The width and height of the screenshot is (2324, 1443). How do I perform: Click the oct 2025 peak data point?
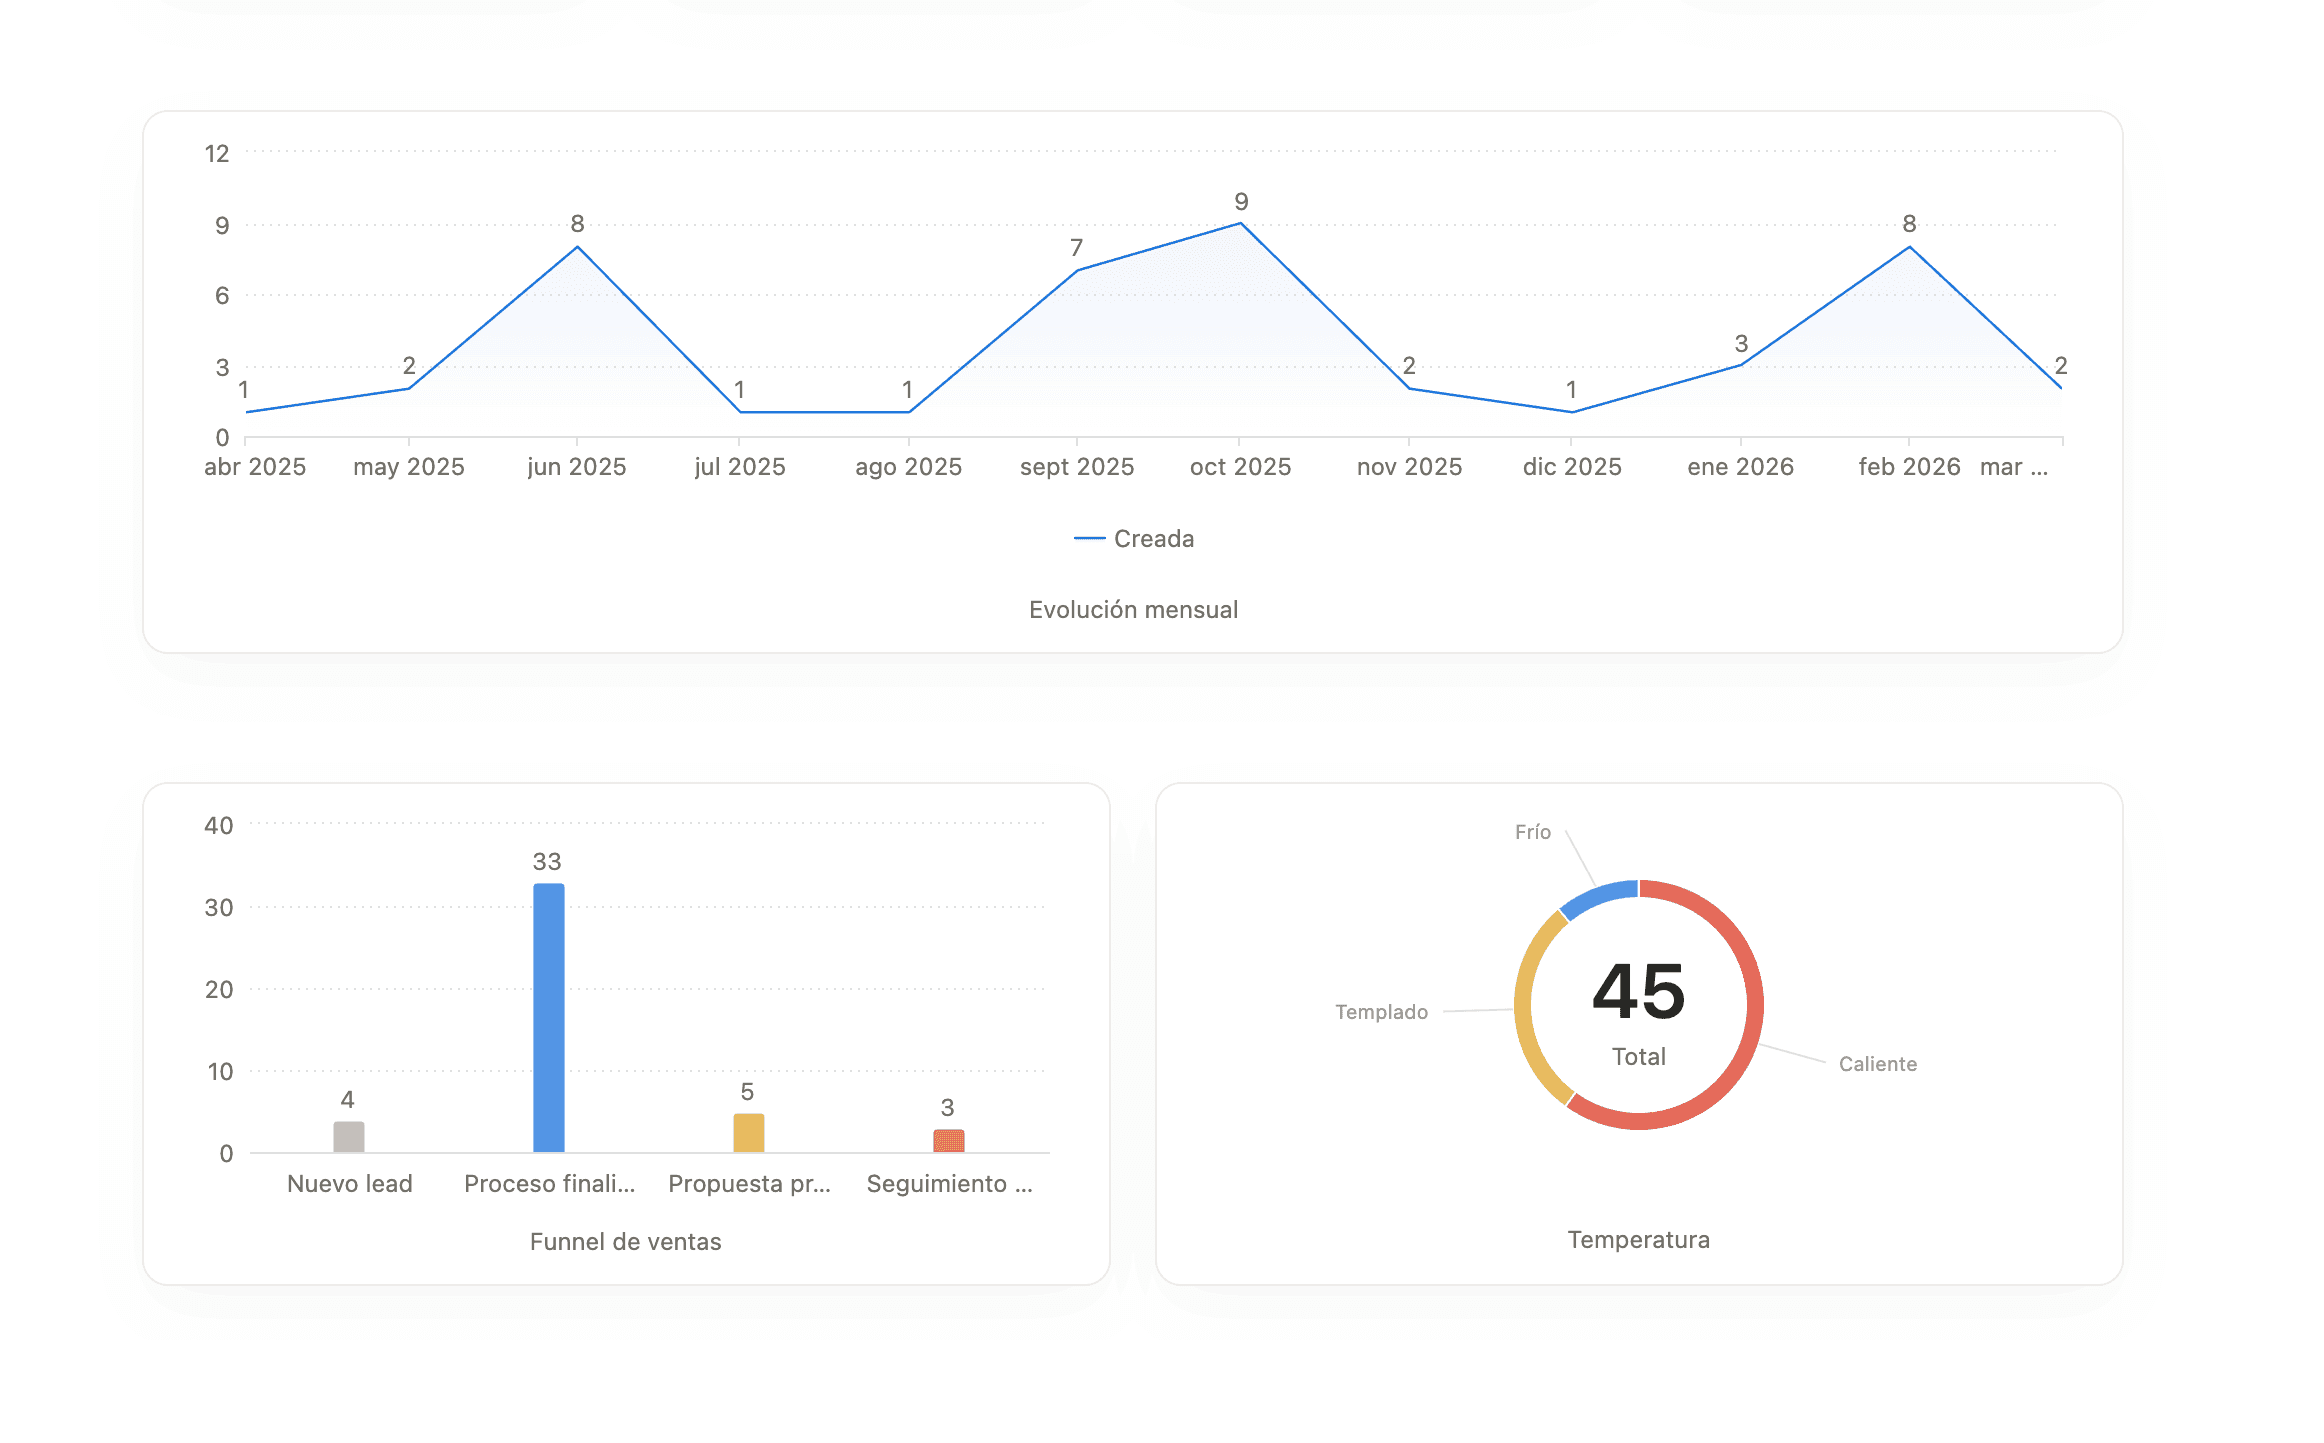[x=1241, y=223]
